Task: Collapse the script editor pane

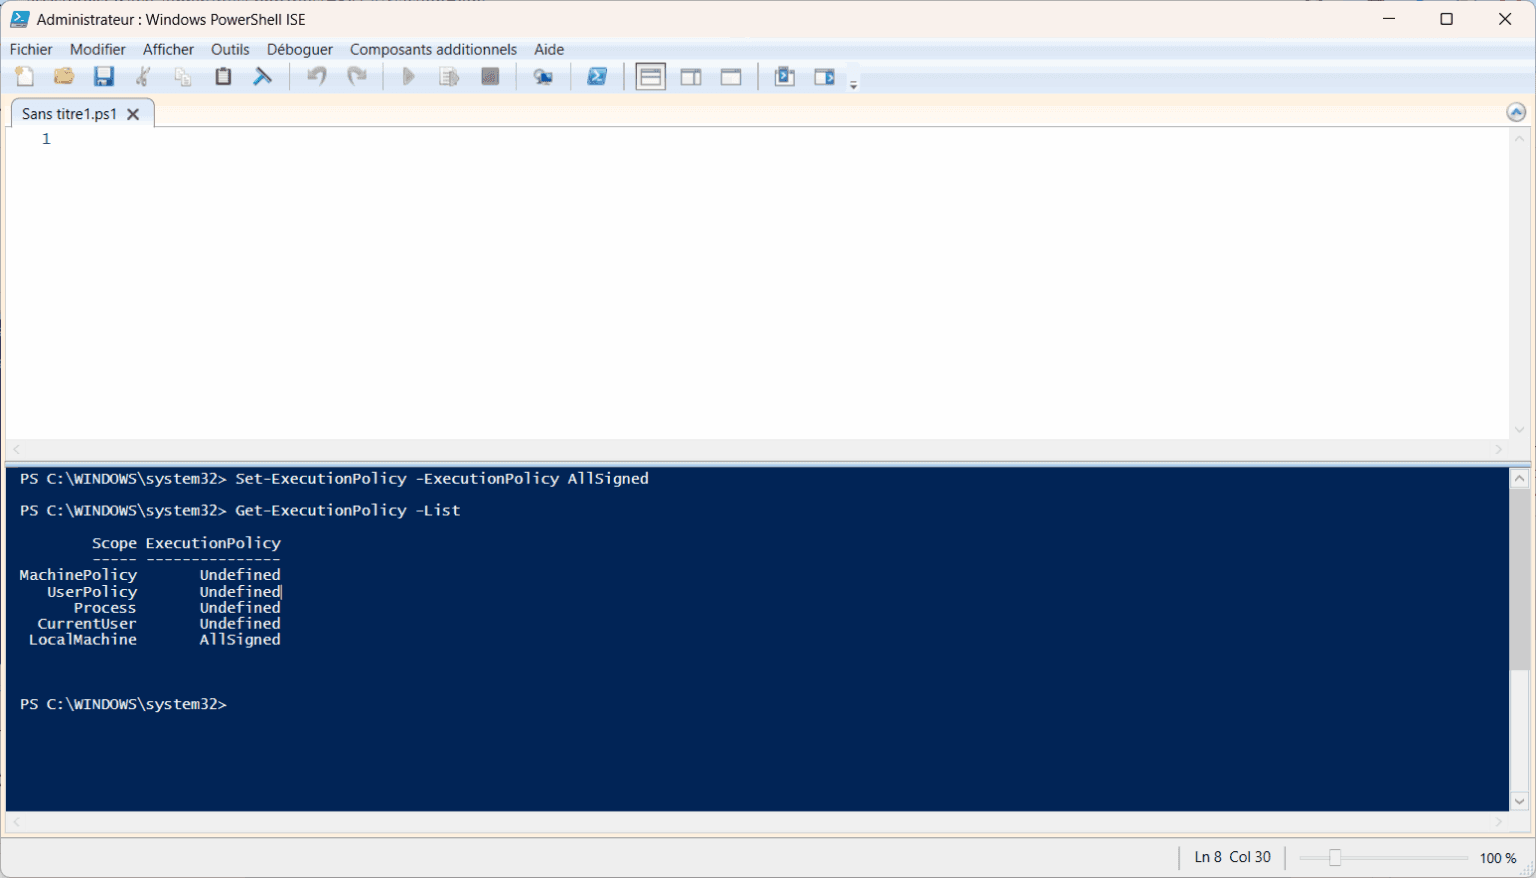Action: [x=1516, y=111]
